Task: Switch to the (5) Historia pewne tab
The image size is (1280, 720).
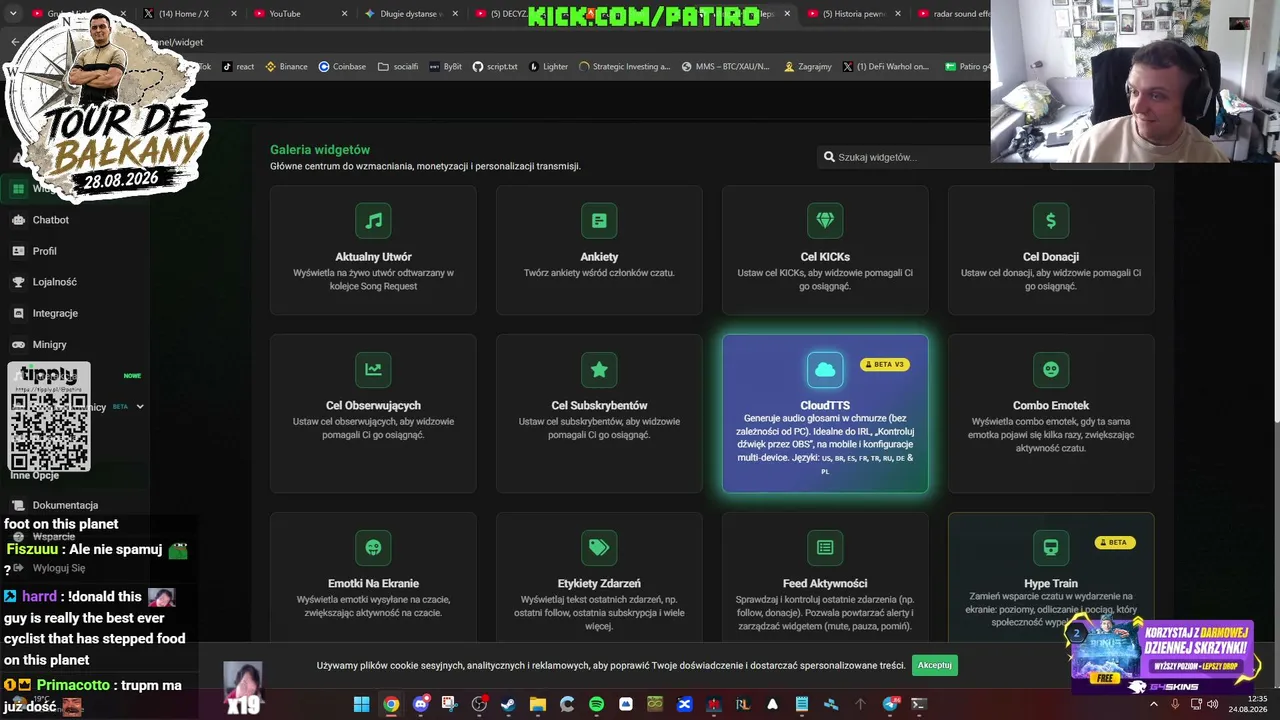Action: click(x=853, y=14)
